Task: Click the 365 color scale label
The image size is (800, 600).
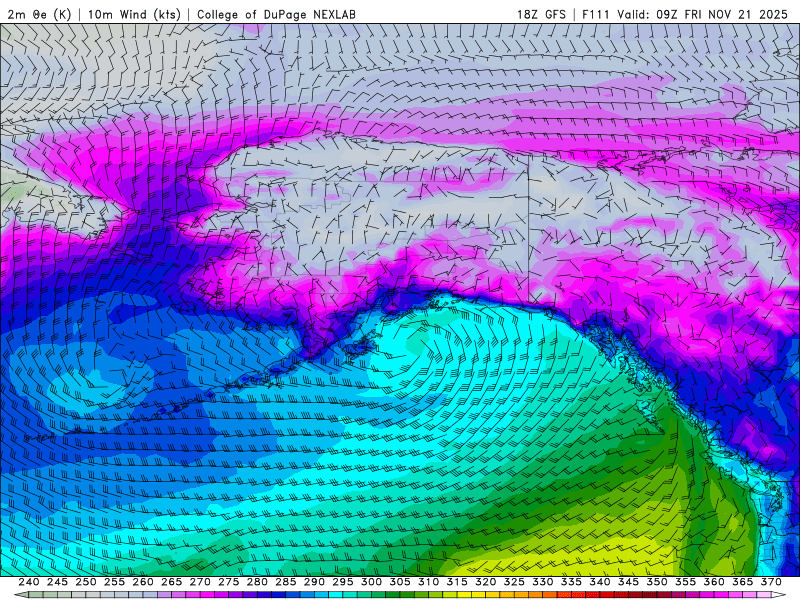Action: click(743, 582)
